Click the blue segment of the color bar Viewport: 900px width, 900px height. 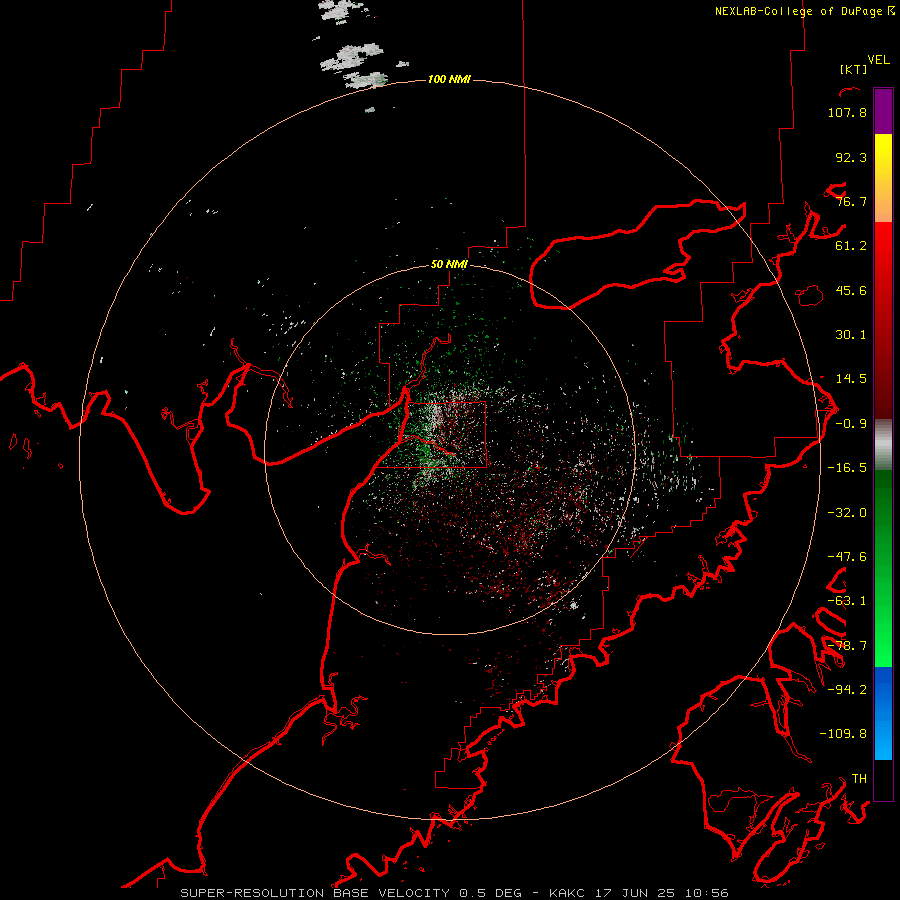883,713
